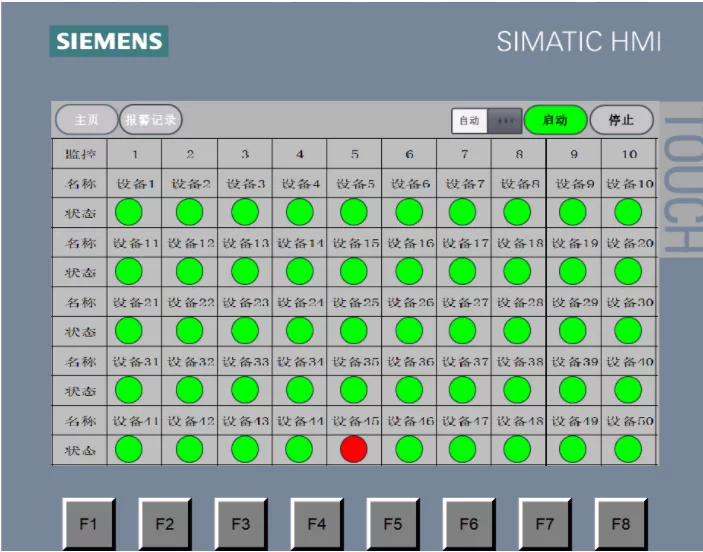Open the 主页 home page
The image size is (703, 552).
tap(87, 120)
